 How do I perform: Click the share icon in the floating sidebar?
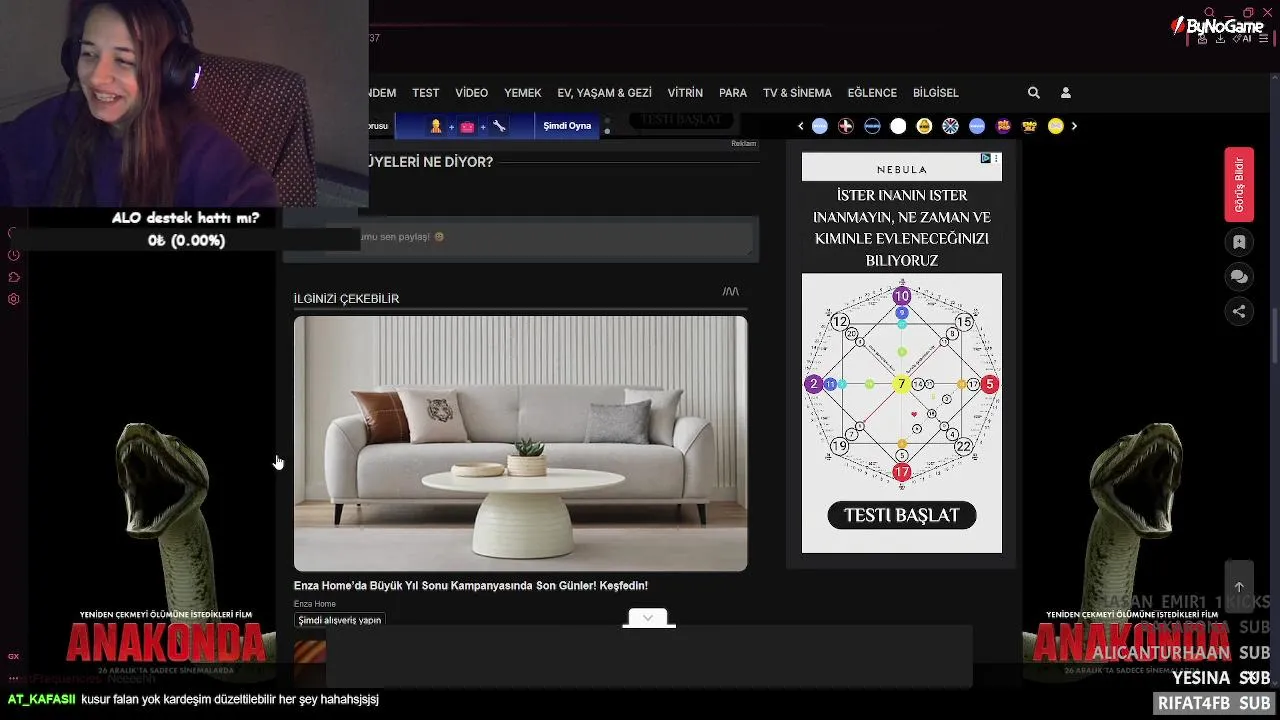click(1239, 311)
